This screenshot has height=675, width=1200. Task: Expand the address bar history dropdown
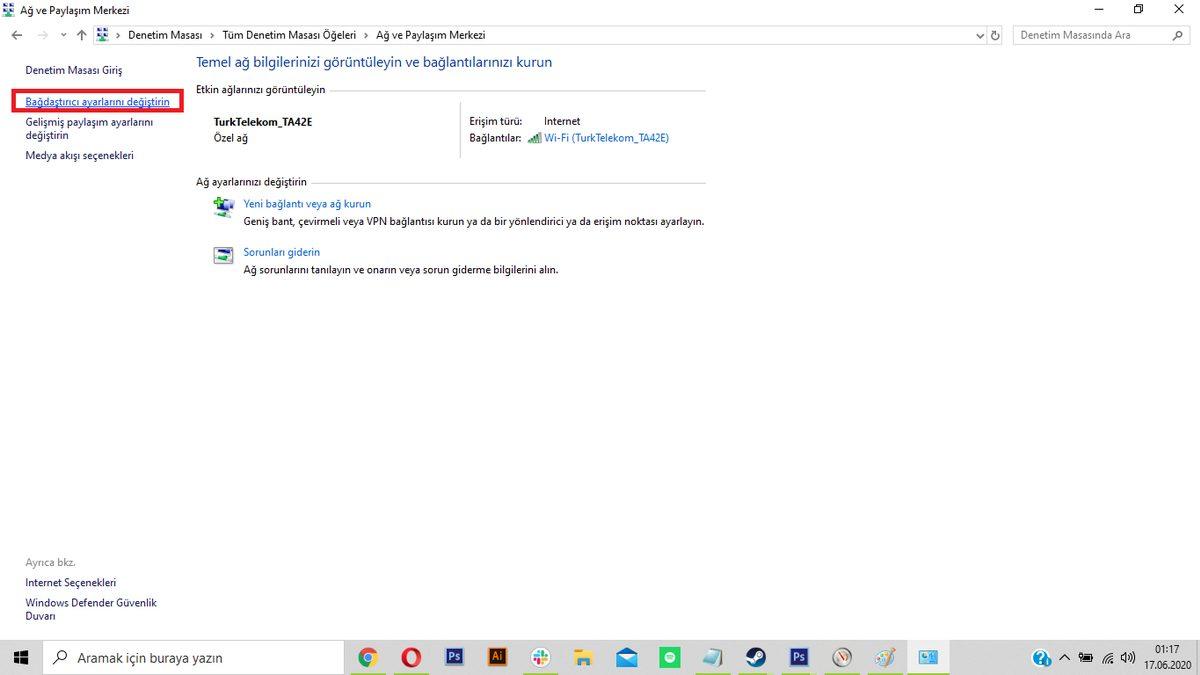(979, 35)
